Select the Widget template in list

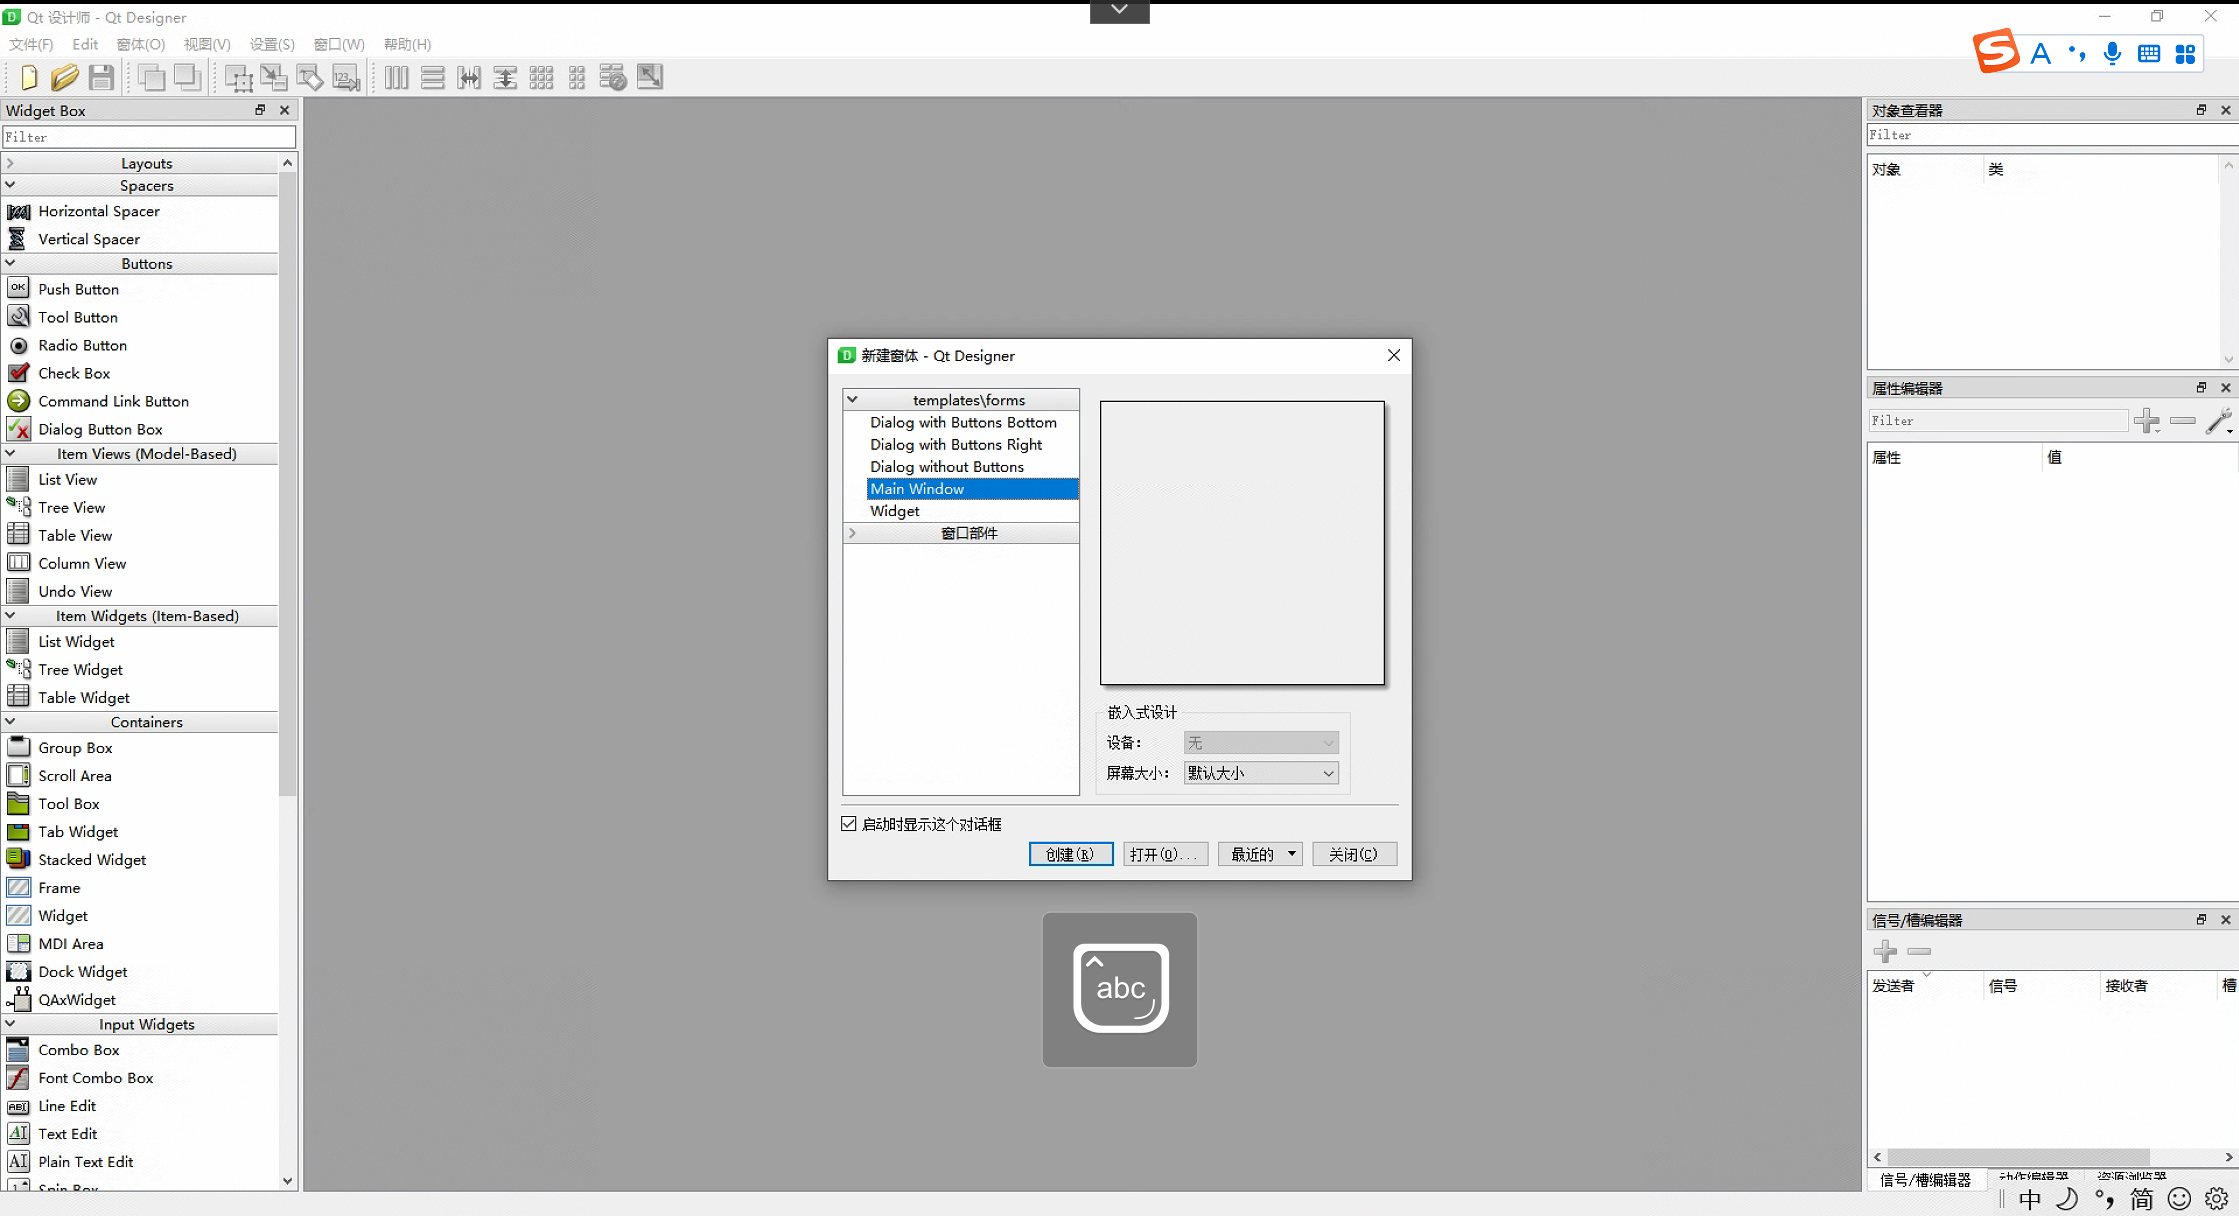point(895,511)
